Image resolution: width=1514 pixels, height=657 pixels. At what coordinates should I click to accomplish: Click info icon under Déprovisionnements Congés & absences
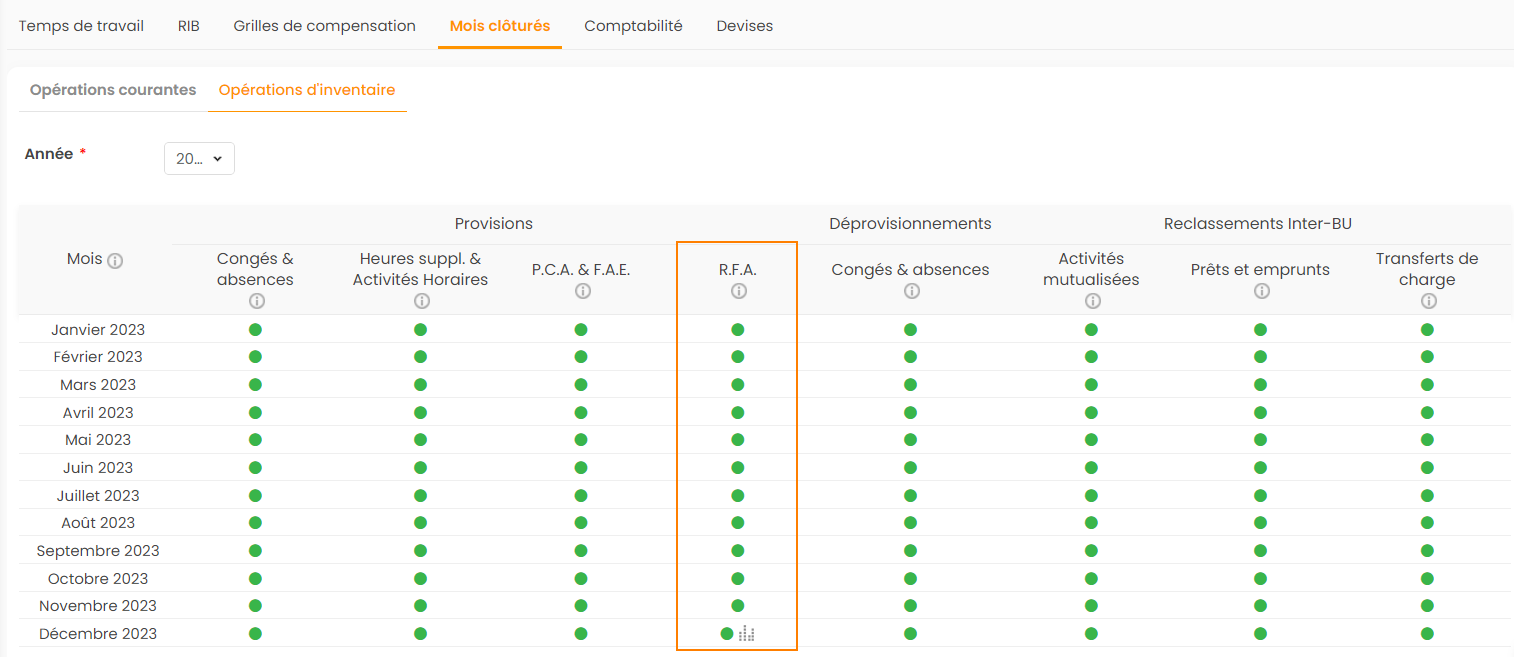[x=911, y=291]
